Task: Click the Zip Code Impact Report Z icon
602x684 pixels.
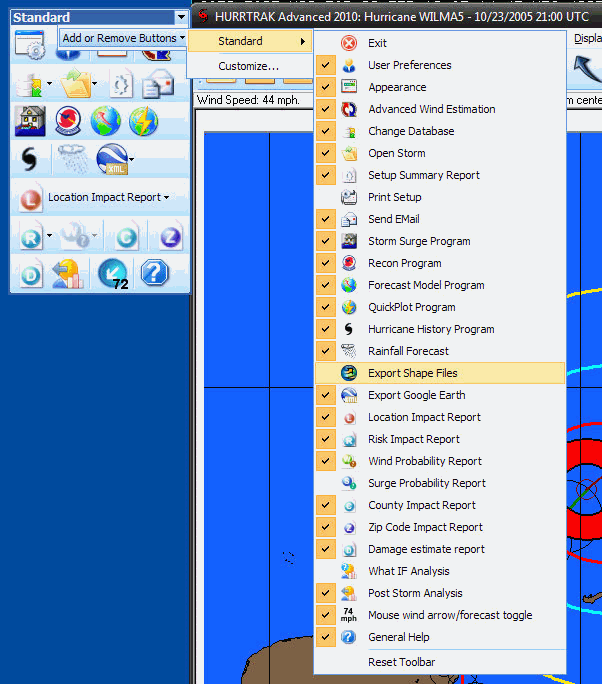Action: point(164,236)
